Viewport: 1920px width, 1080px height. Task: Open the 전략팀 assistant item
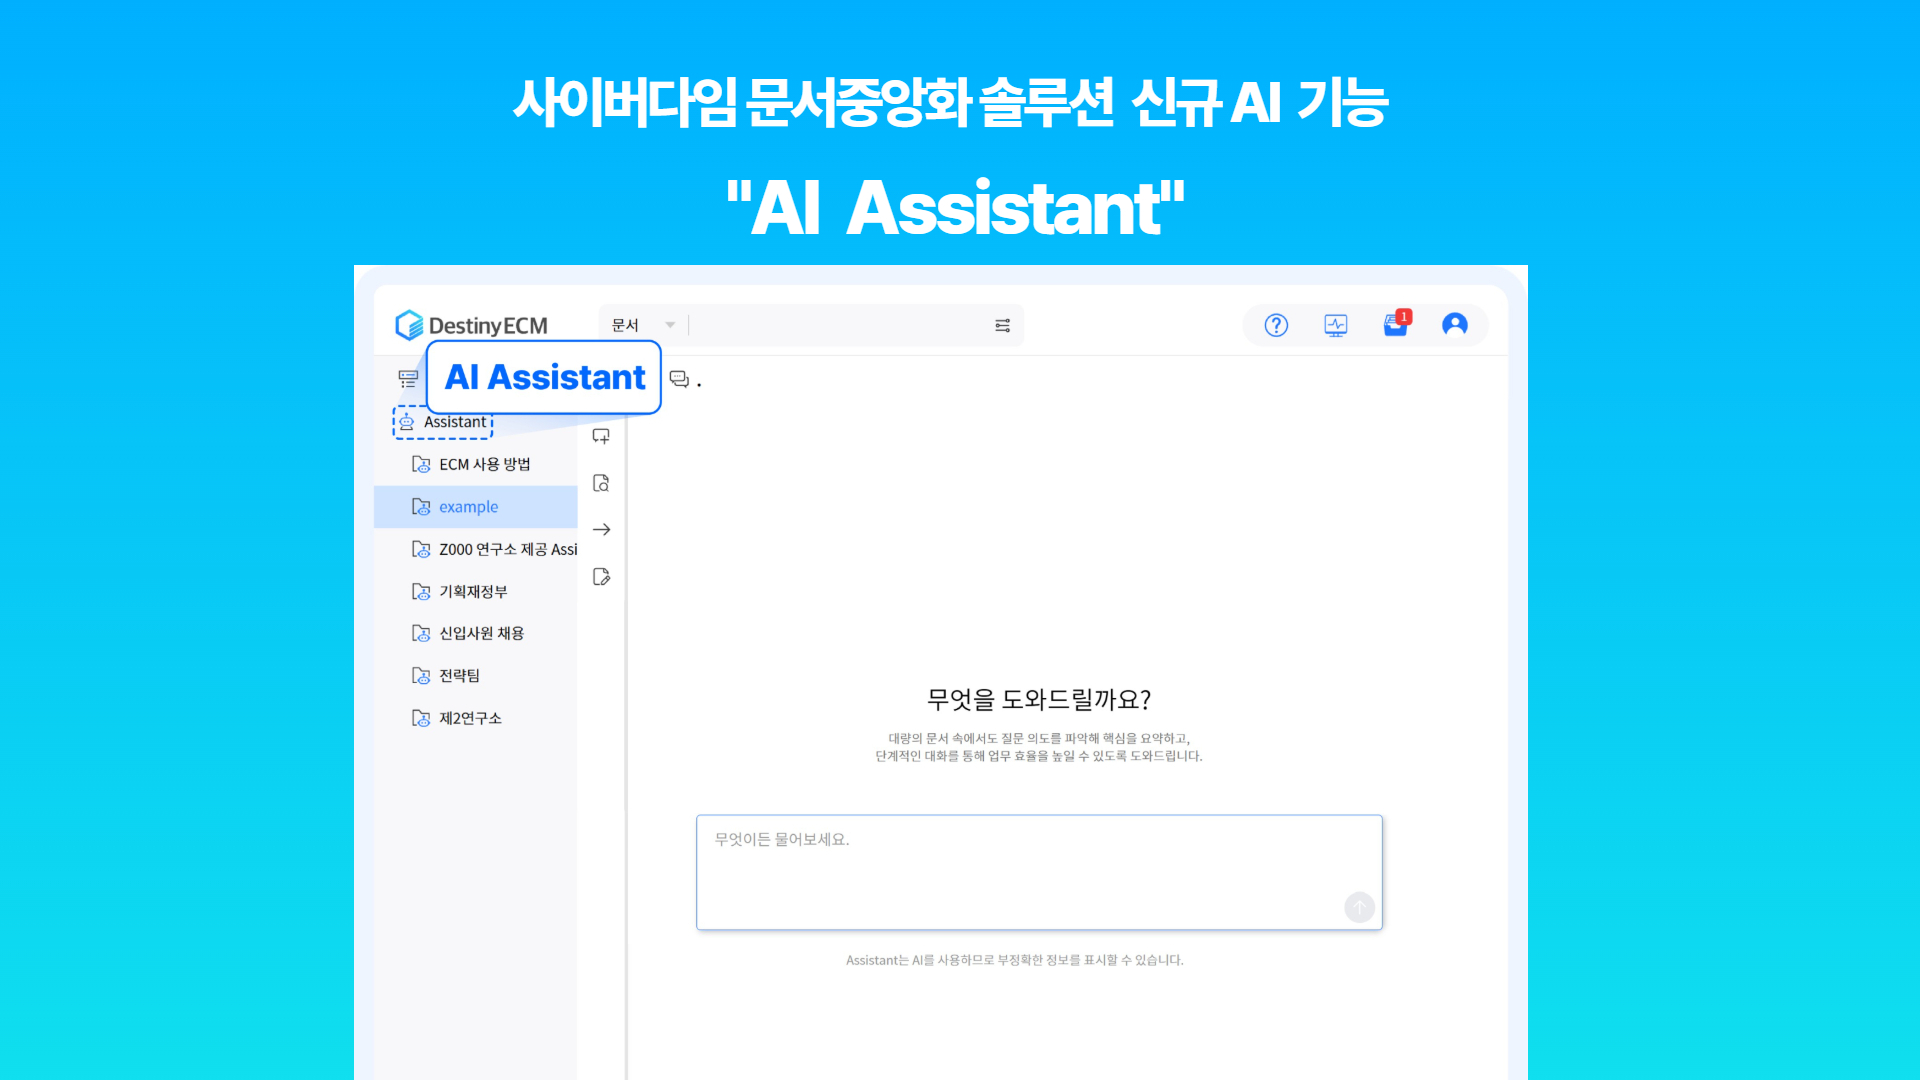[458, 675]
